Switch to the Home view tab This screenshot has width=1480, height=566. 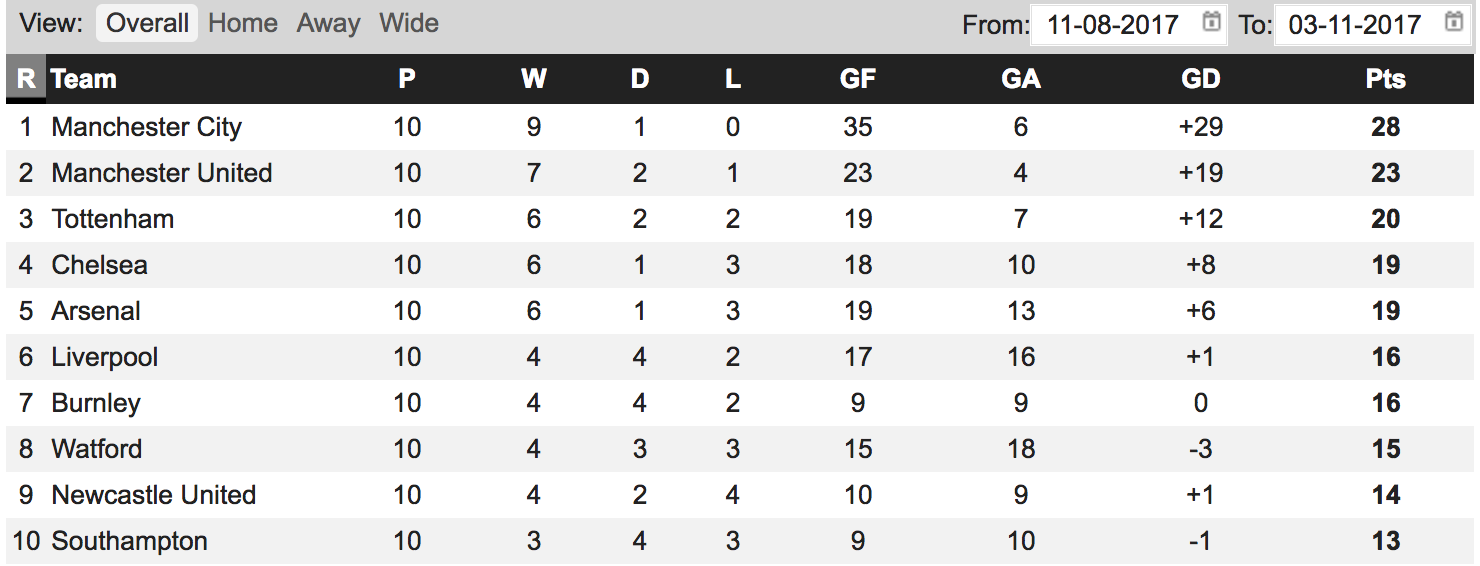[x=243, y=23]
